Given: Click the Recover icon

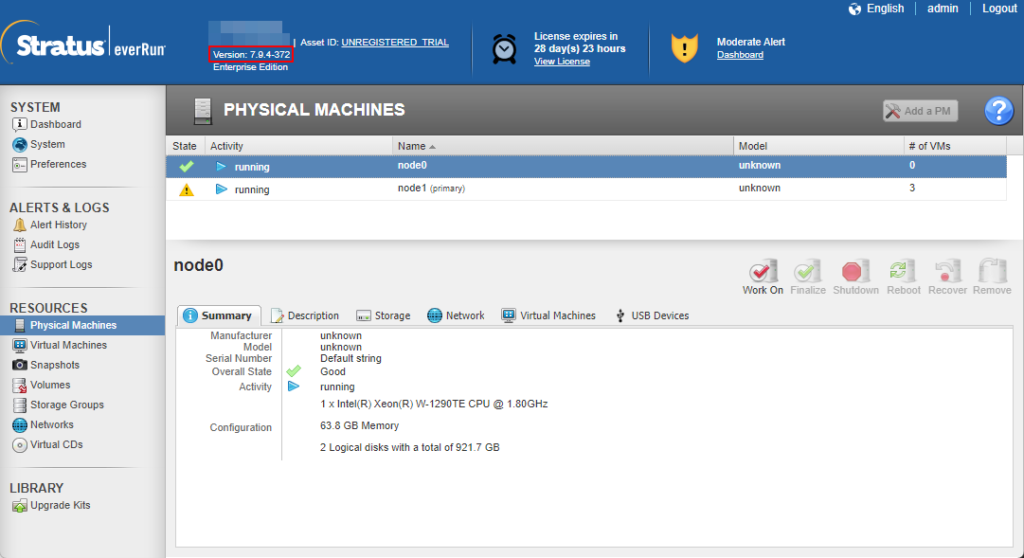Looking at the screenshot, I should point(947,271).
